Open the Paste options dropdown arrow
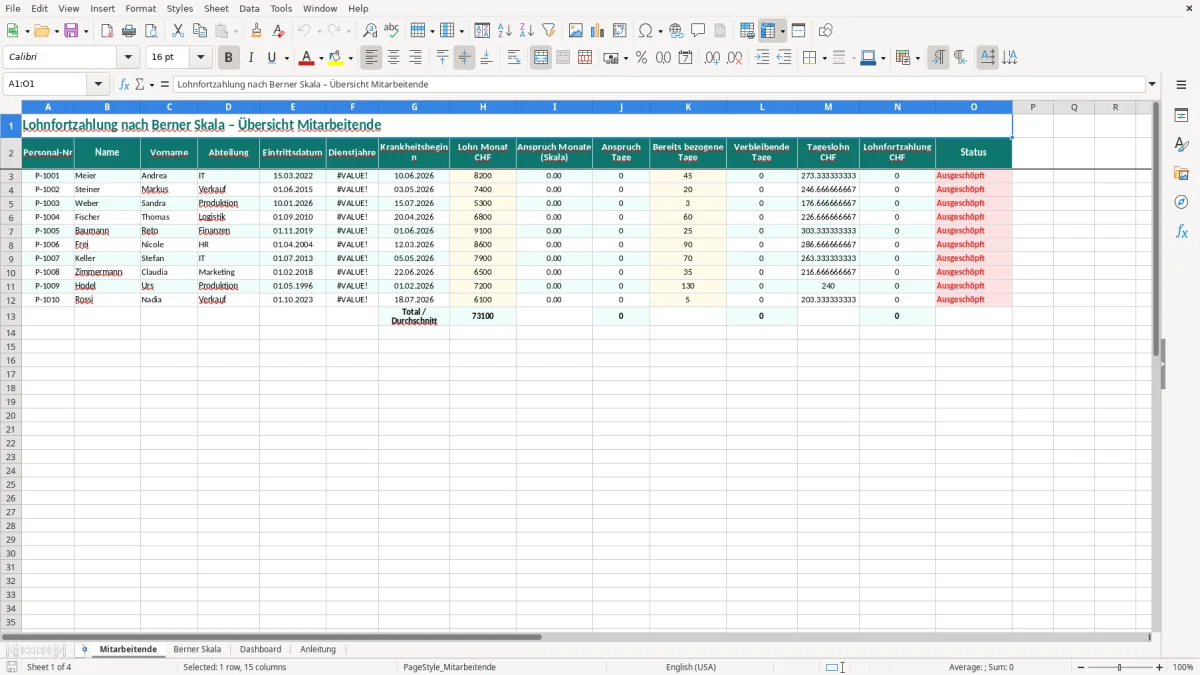Image resolution: width=1200 pixels, height=675 pixels. click(x=235, y=32)
